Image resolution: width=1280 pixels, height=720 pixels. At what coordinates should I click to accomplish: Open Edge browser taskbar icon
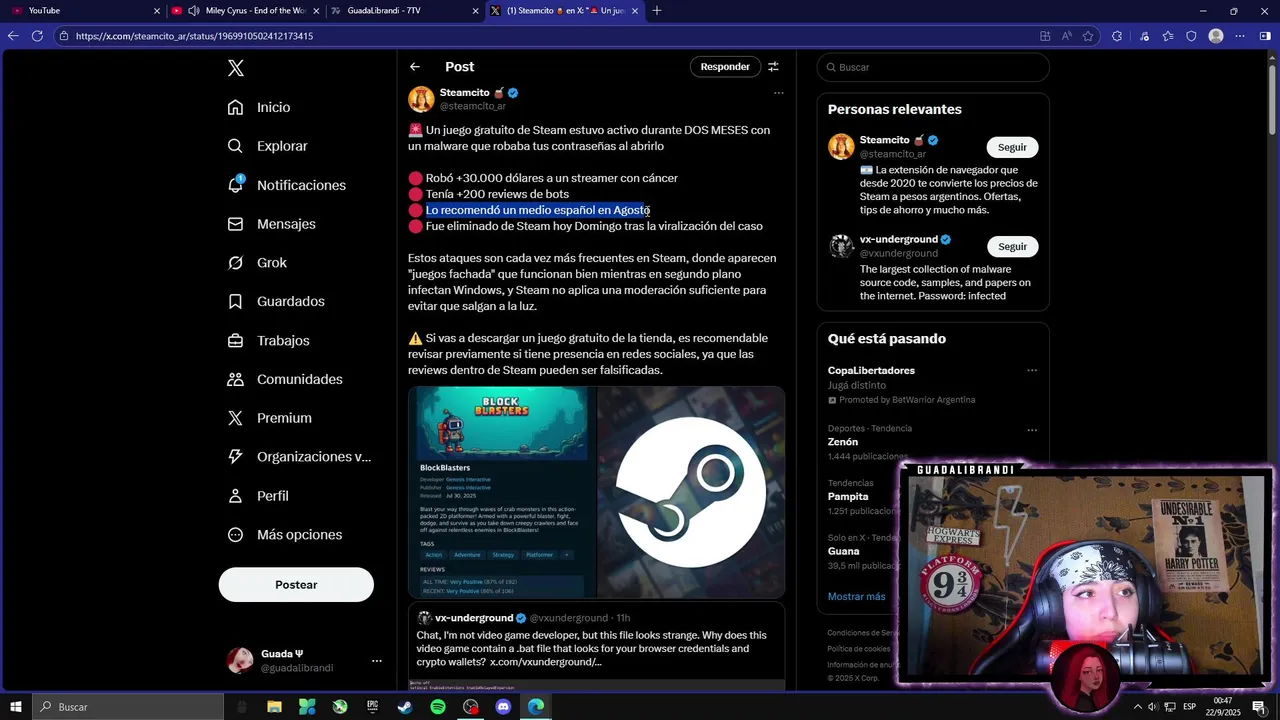coord(536,707)
